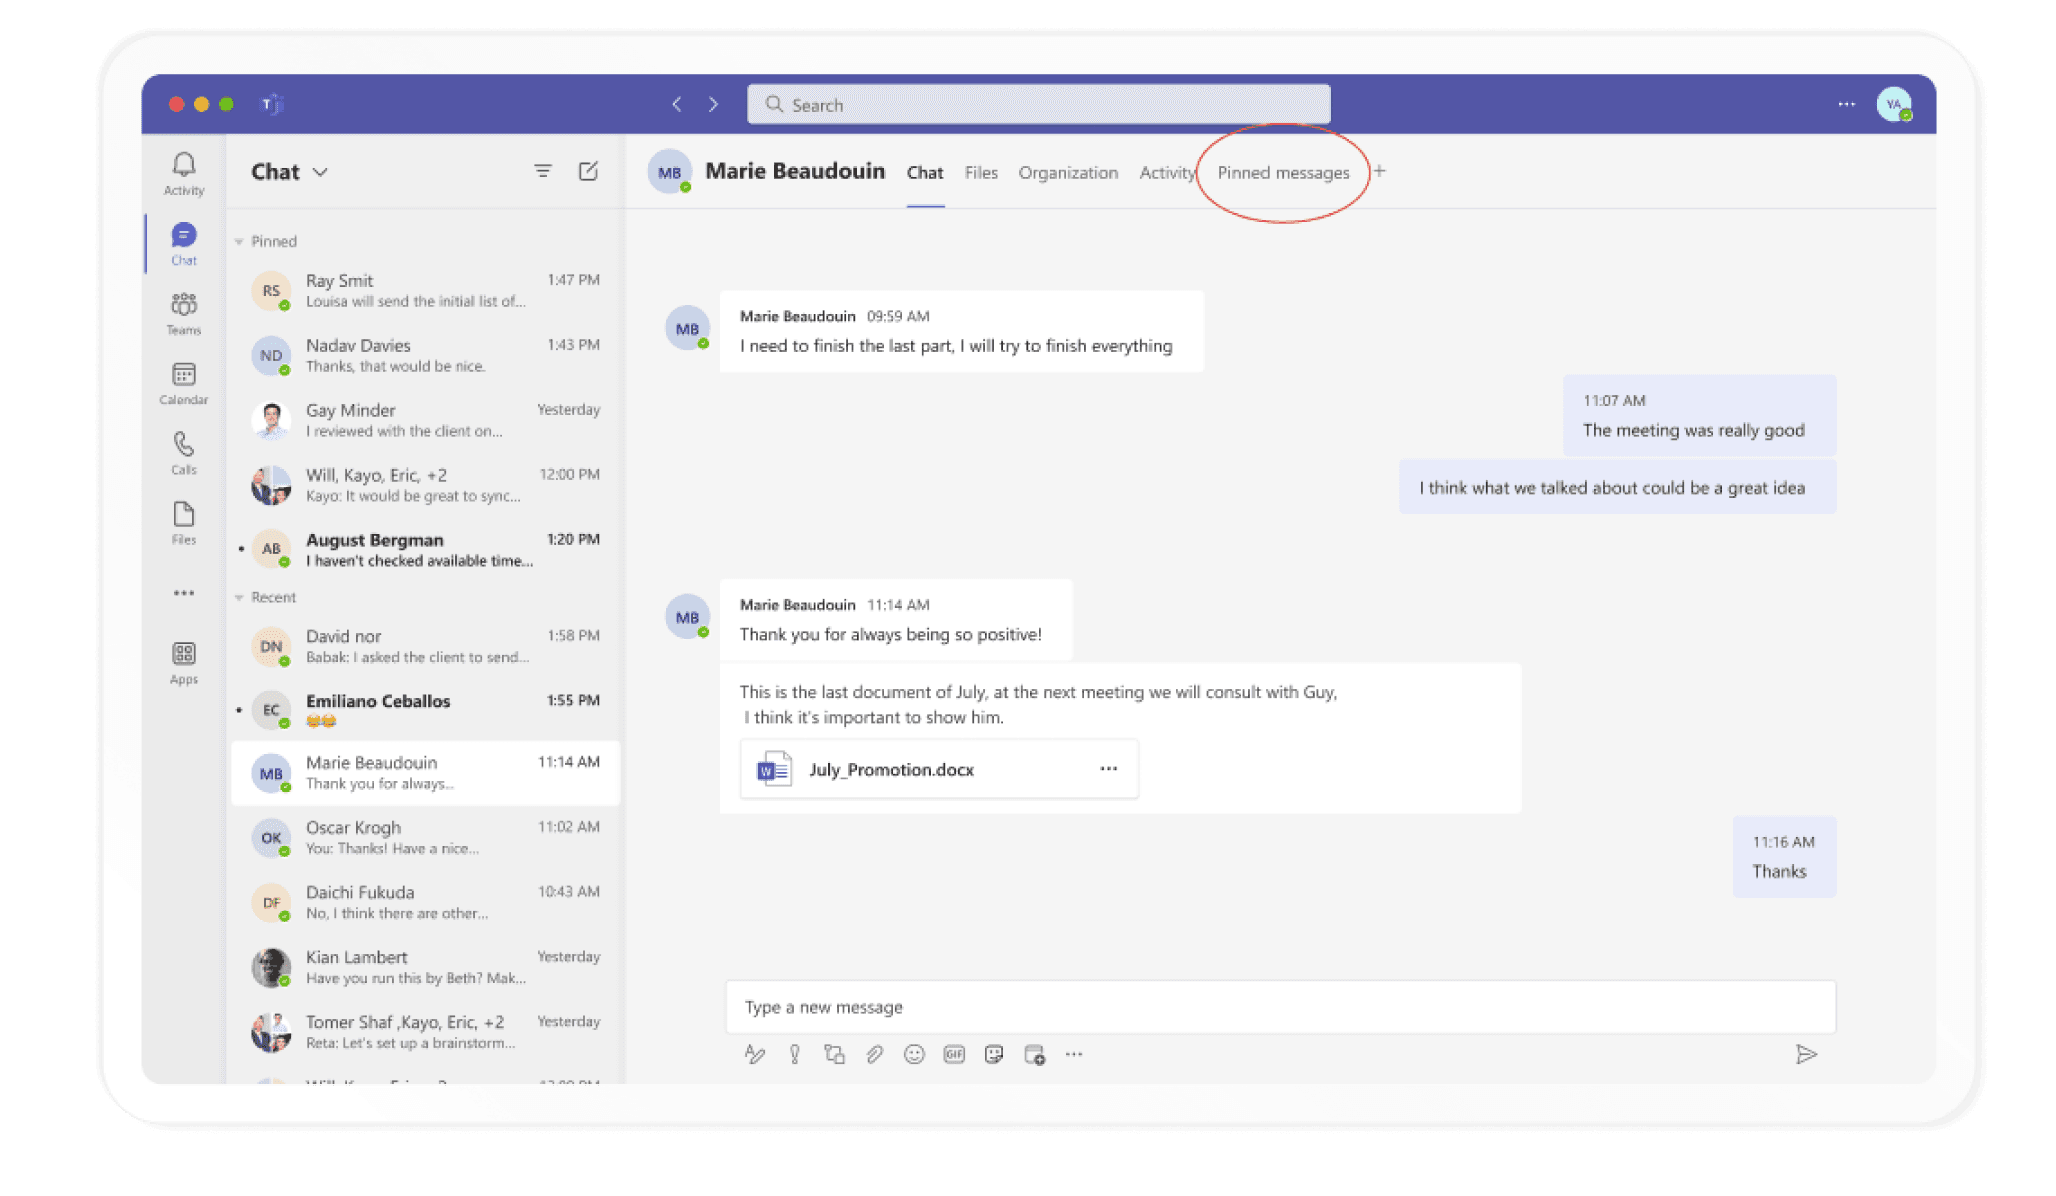
Task: Select the Chat icon in sidebar
Action: point(184,243)
